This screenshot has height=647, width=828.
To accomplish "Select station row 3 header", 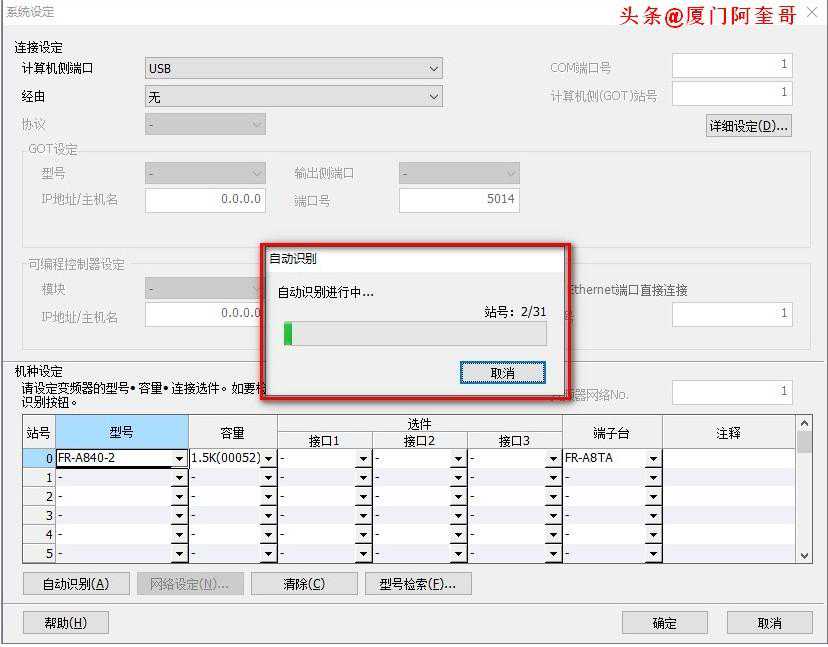I will coord(39,516).
